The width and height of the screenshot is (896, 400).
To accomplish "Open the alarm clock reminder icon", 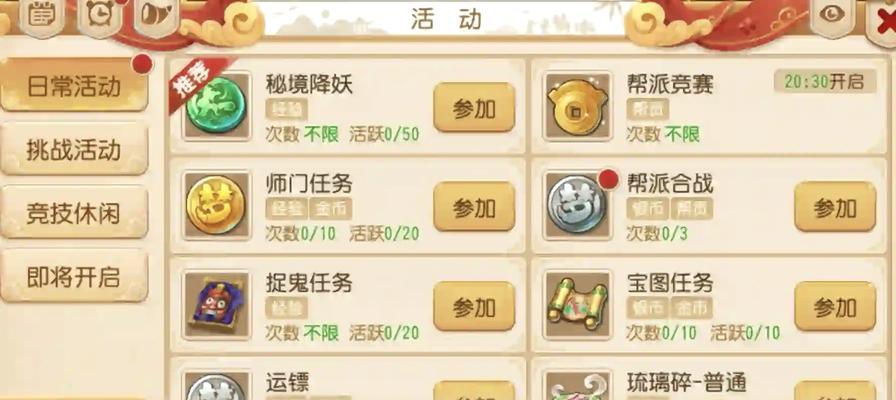I will point(99,16).
